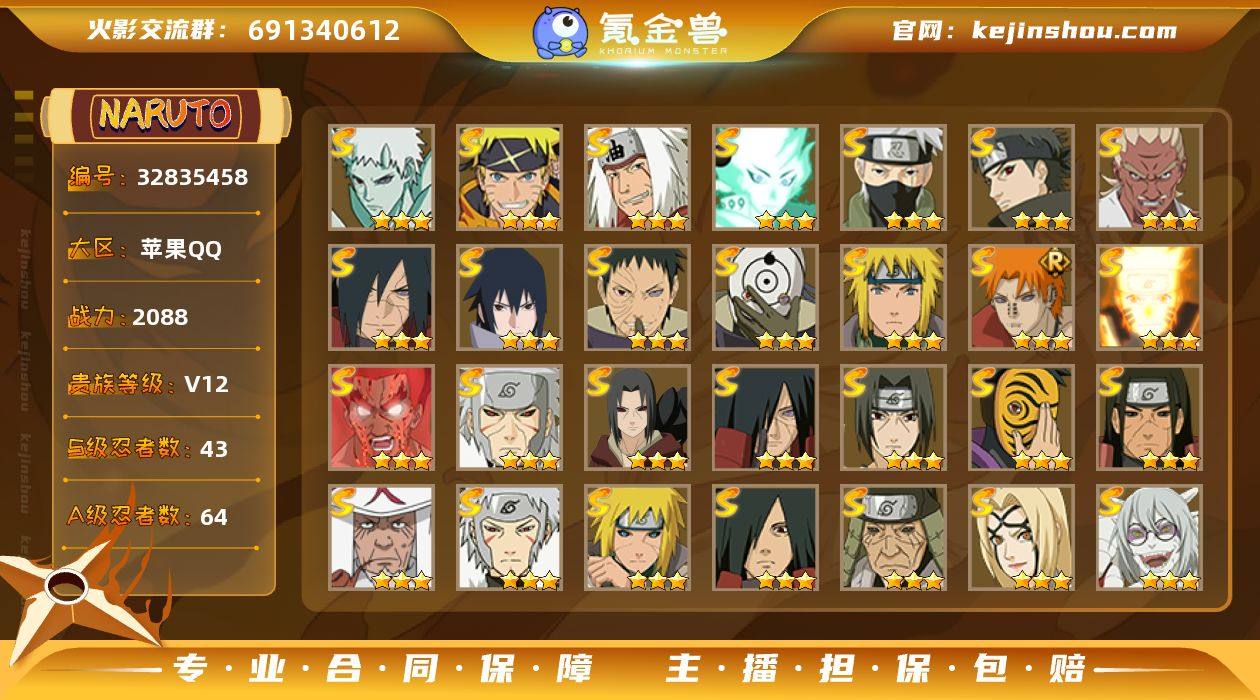
Task: Select the Hokage-hat elderly ninja portrait
Action: (381, 537)
